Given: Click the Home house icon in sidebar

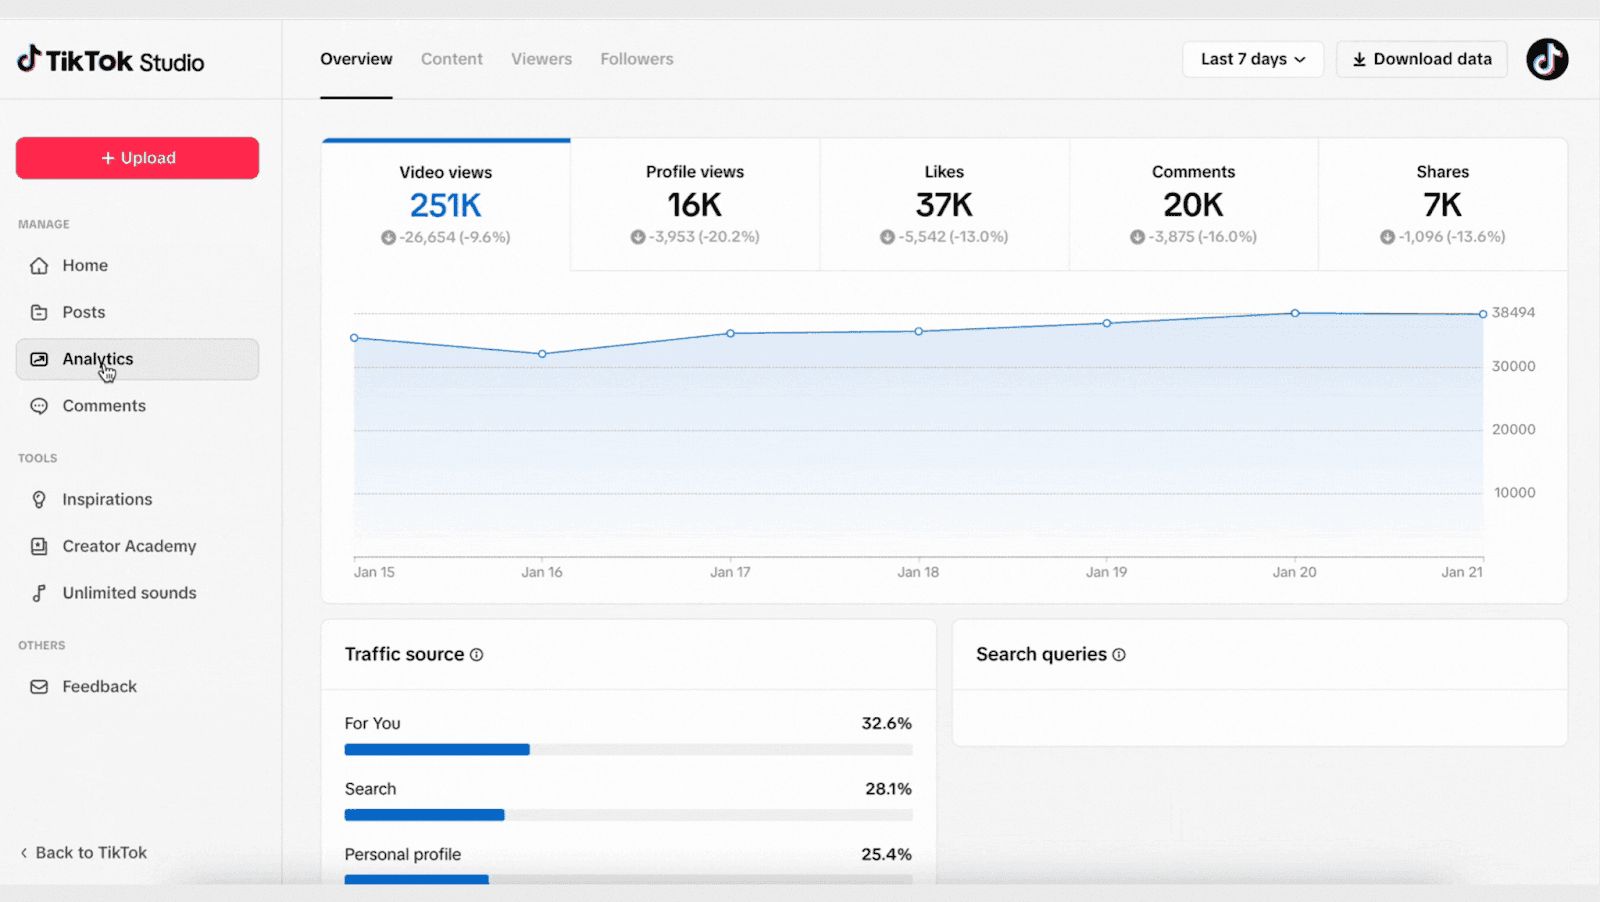Looking at the screenshot, I should [x=39, y=266].
